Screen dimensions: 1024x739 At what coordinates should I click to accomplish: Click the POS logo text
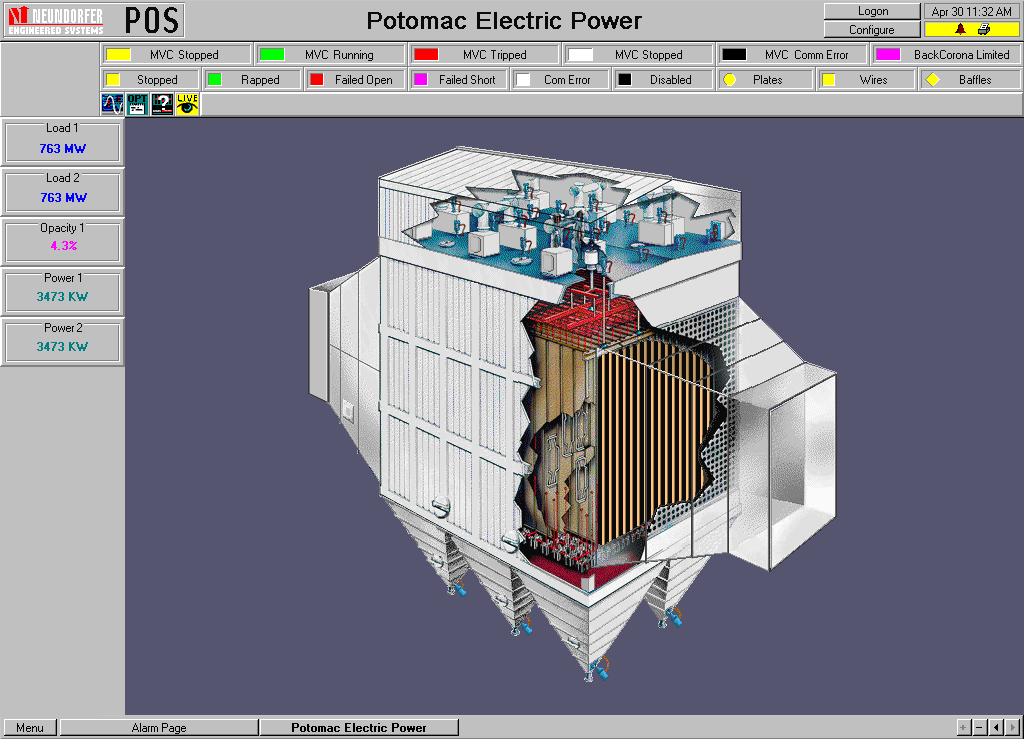(x=152, y=20)
